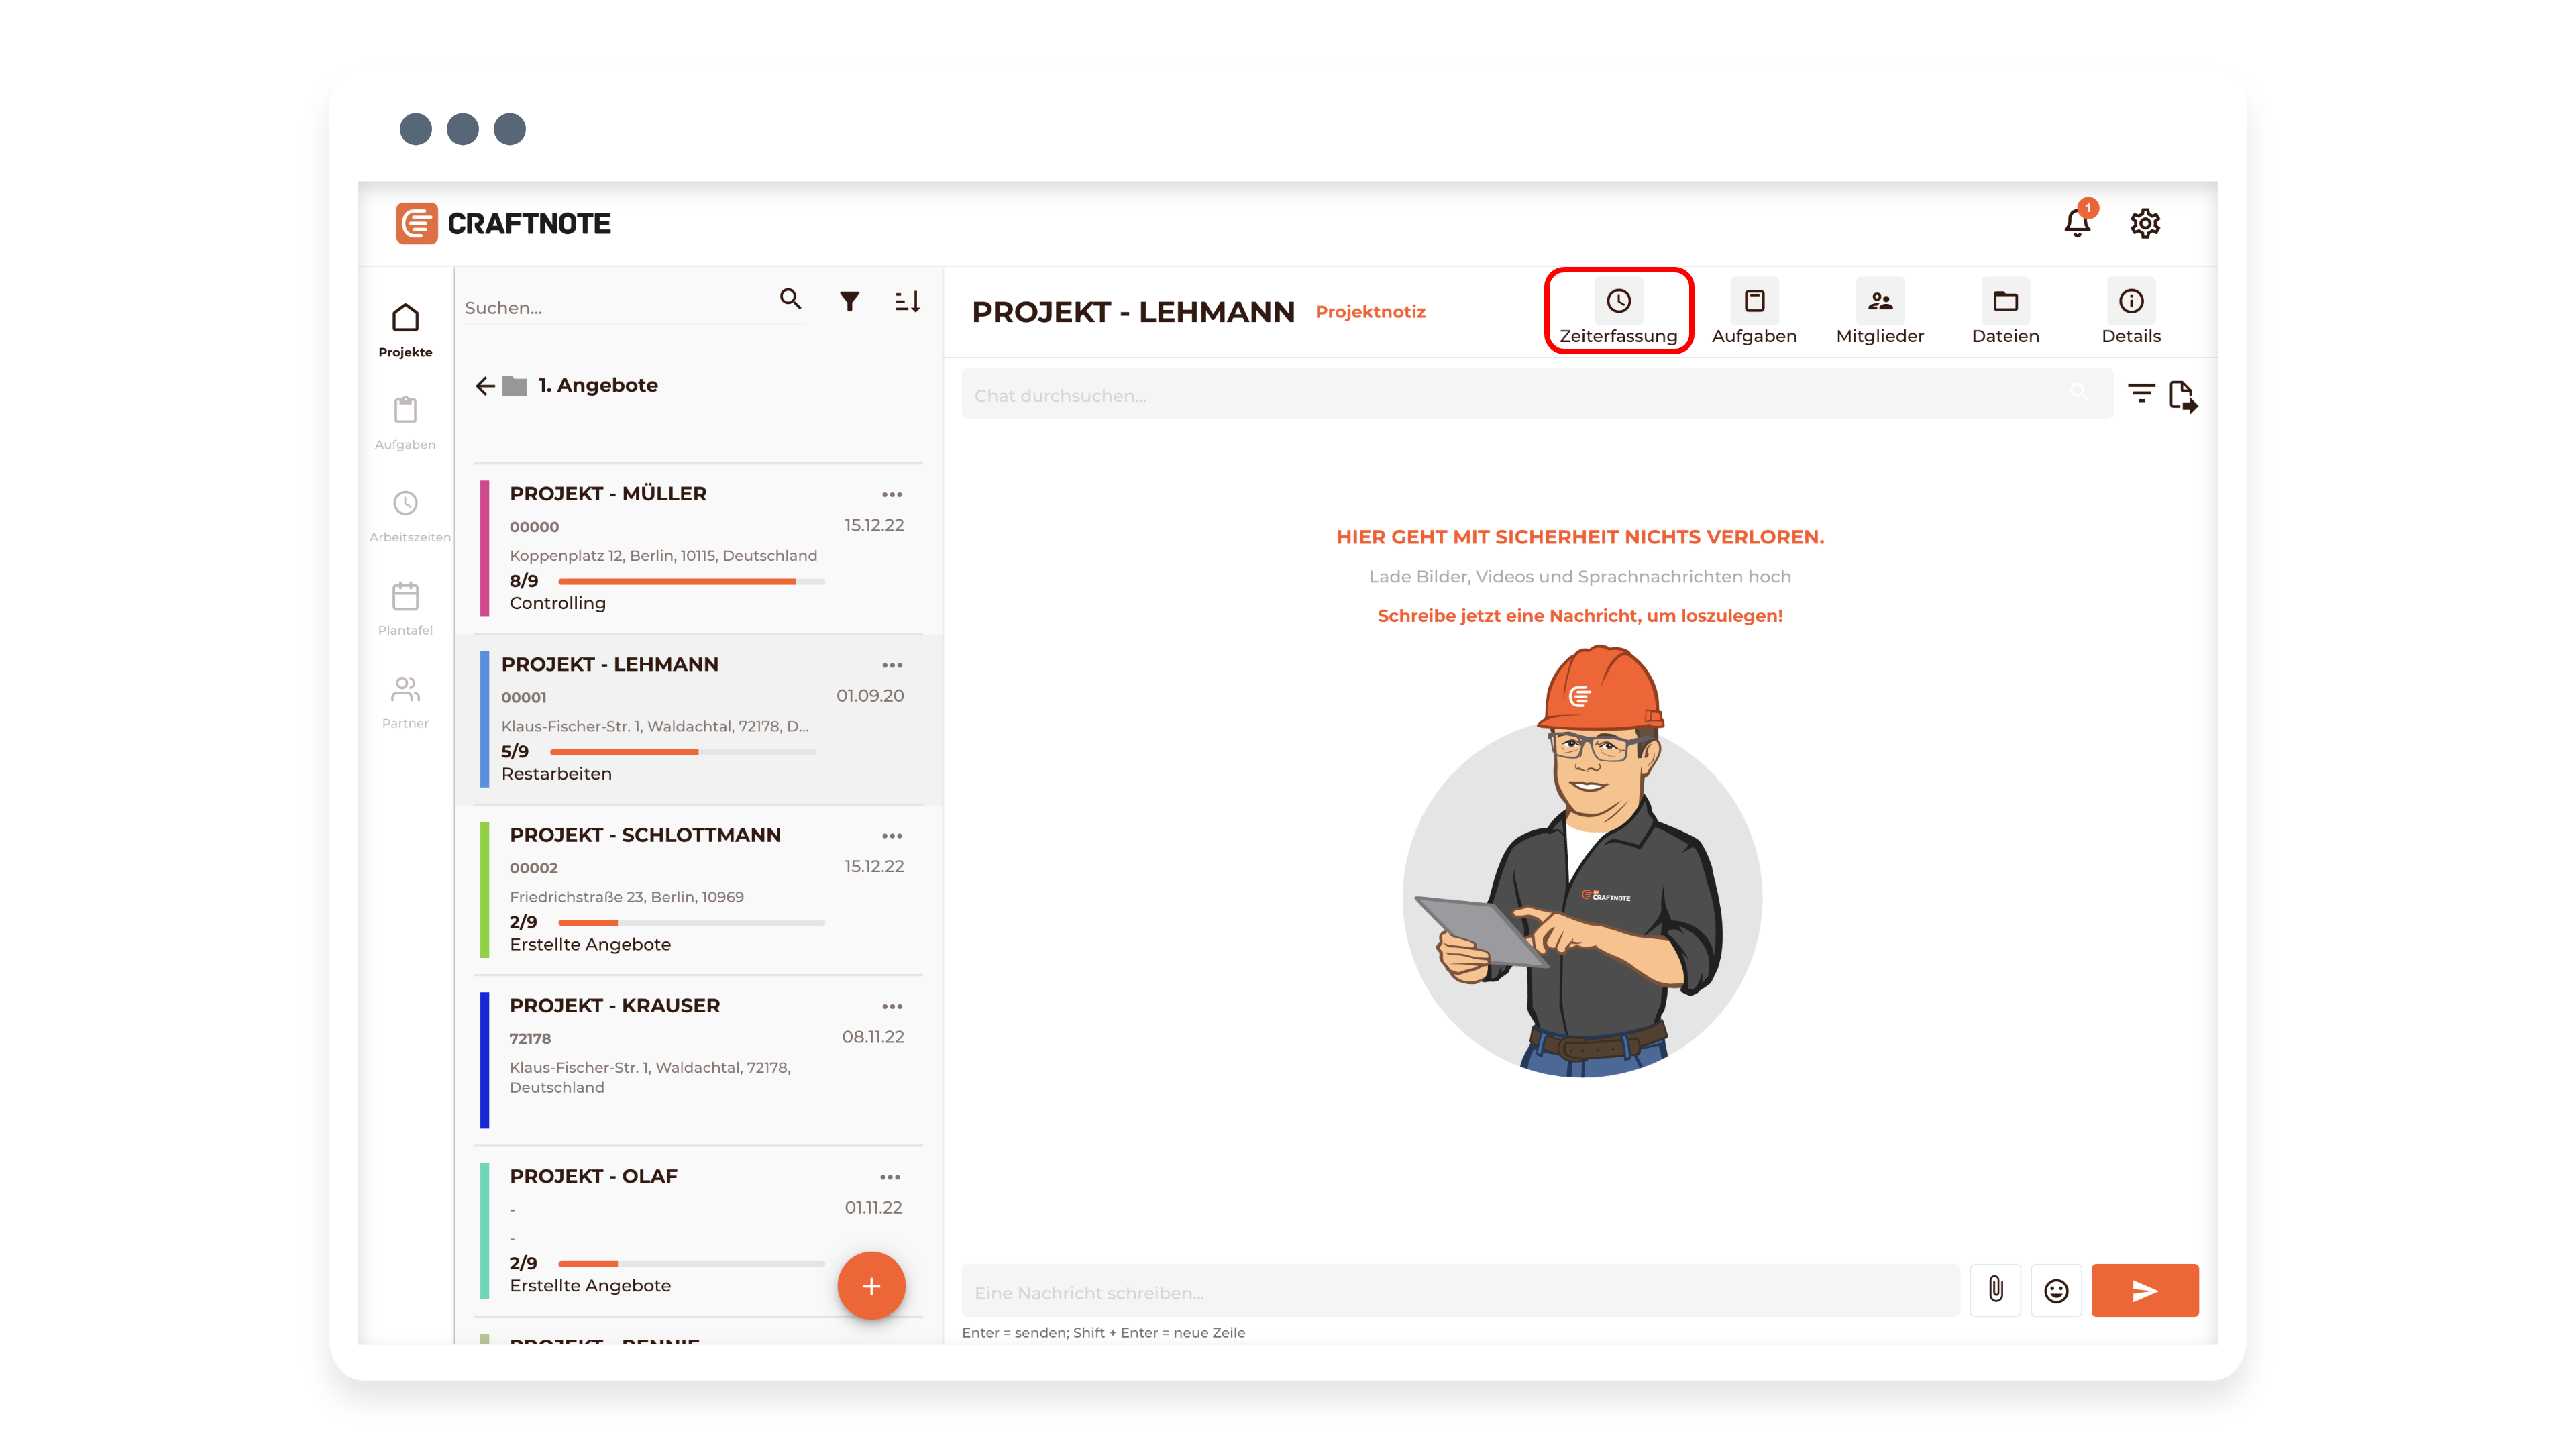Open chat filter options icon
2576x1449 pixels.
pos(2141,393)
